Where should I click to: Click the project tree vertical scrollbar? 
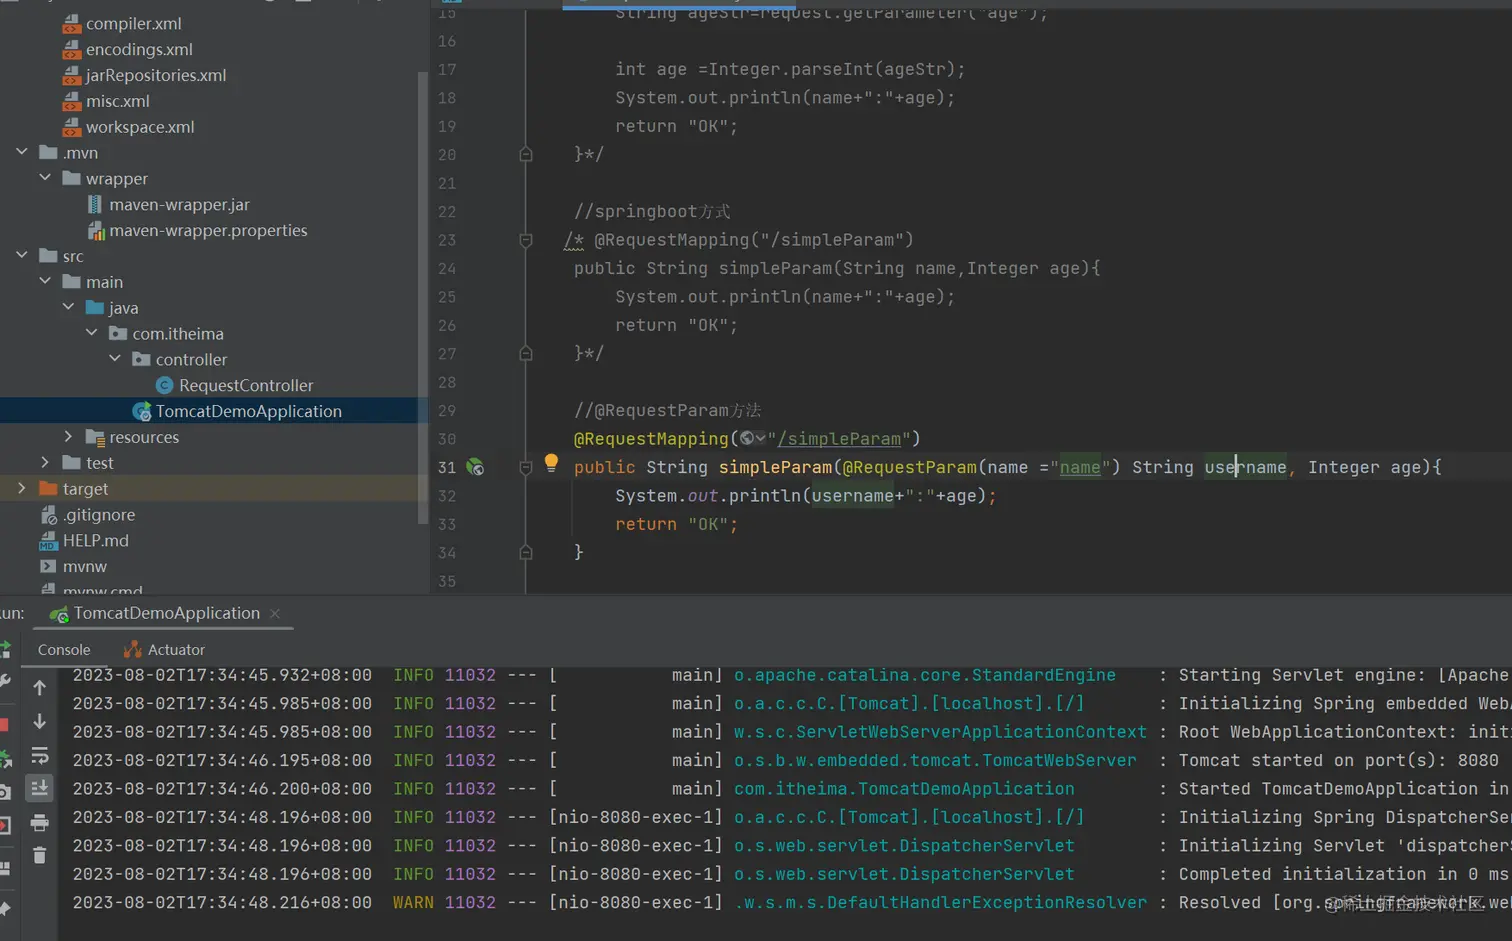coord(423,300)
